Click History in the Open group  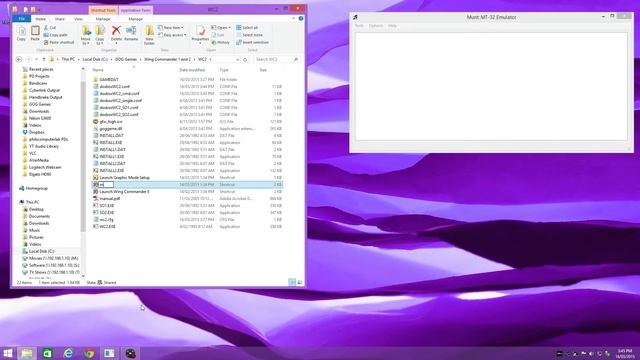(220, 42)
